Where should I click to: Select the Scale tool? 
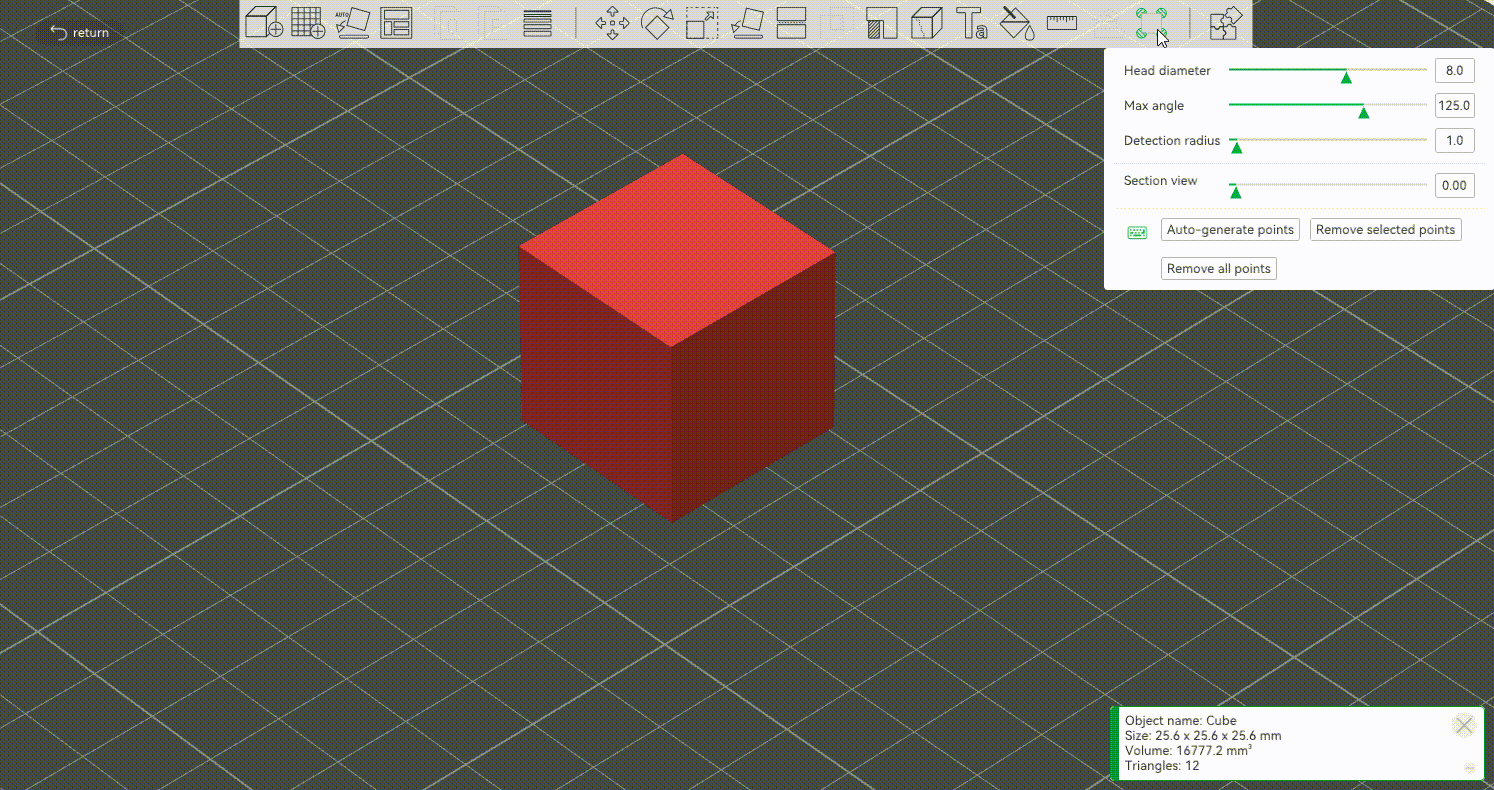pyautogui.click(x=702, y=23)
